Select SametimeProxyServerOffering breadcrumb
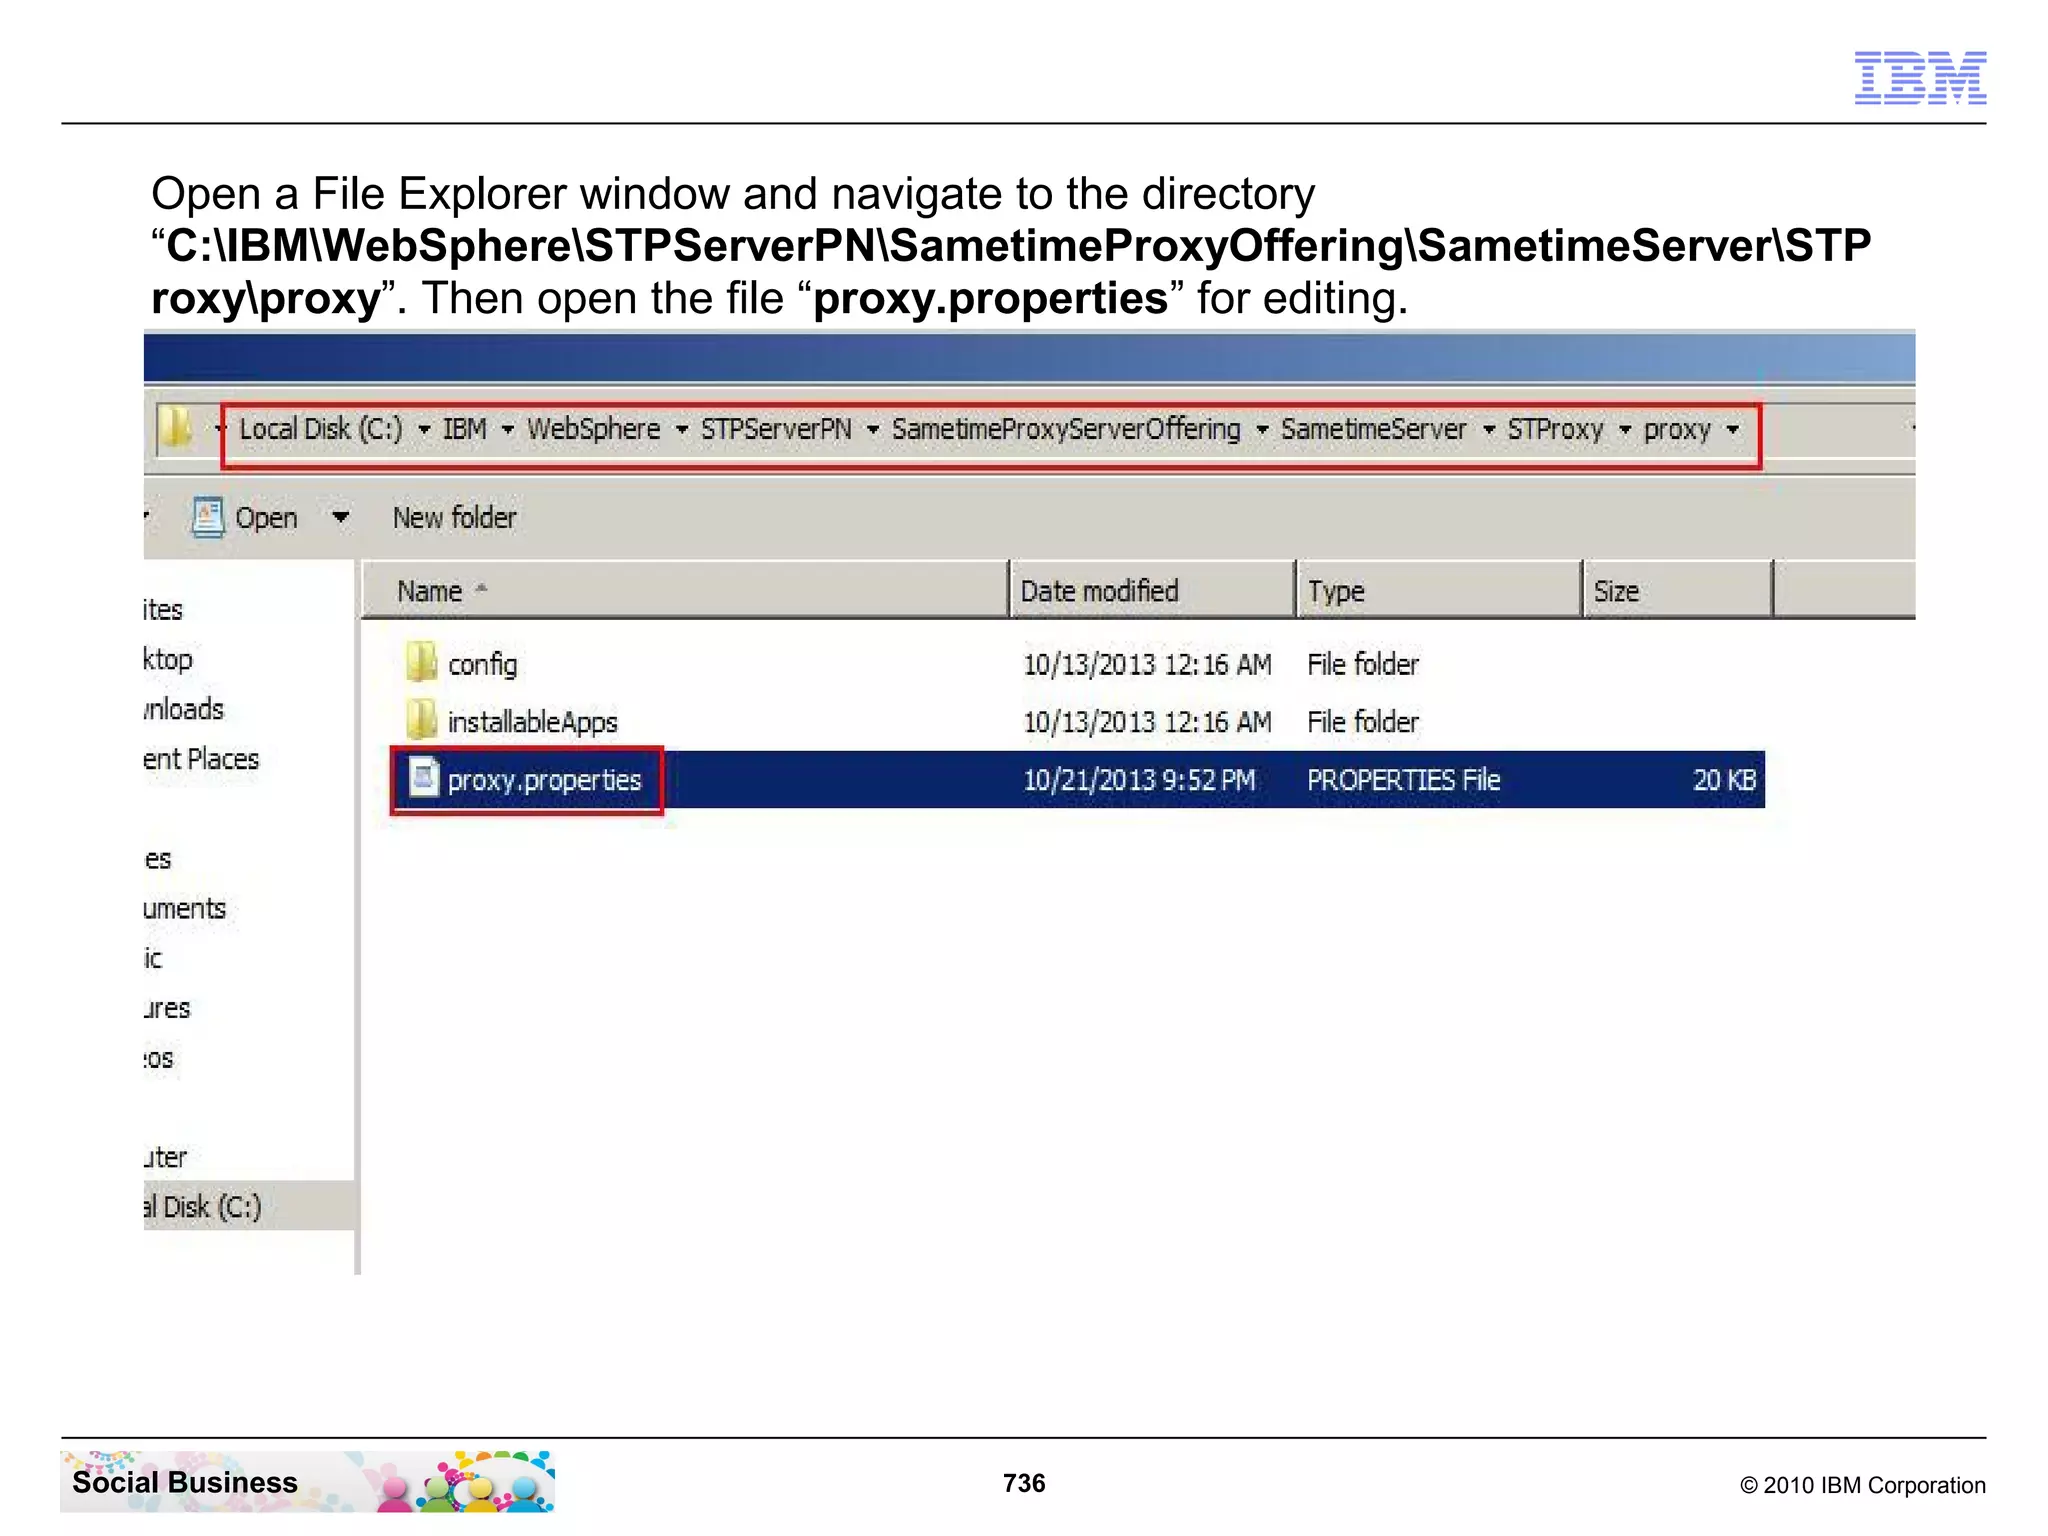 click(x=1066, y=429)
